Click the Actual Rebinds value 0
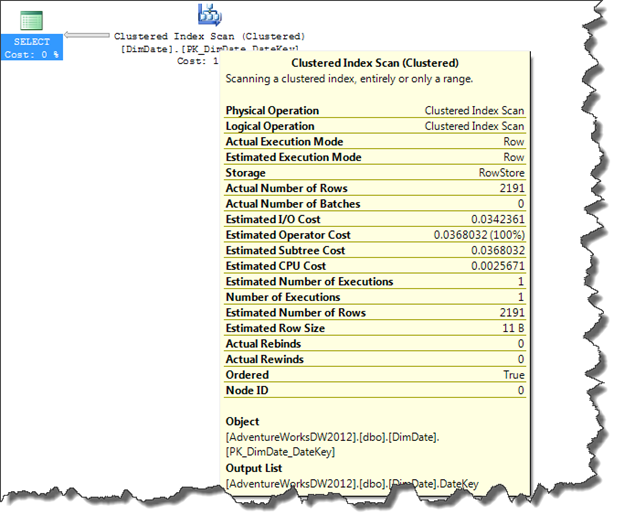 521,343
